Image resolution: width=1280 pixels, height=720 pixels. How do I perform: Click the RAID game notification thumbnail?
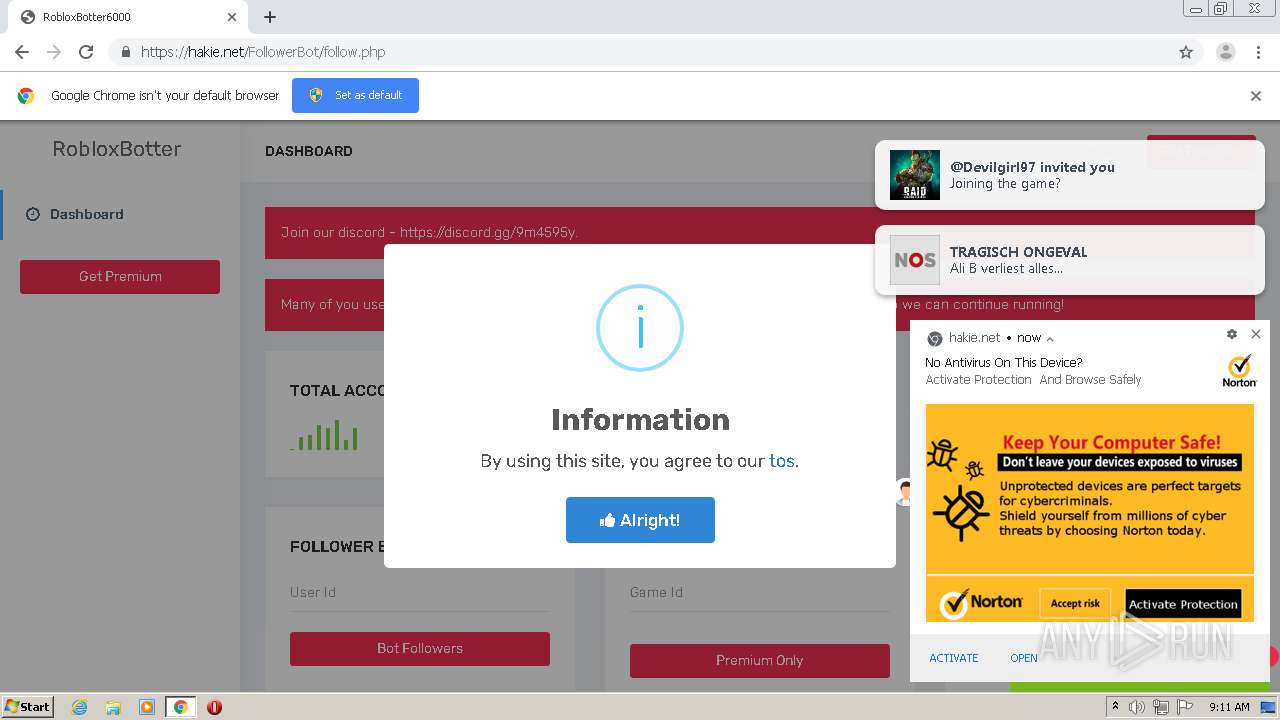point(915,175)
